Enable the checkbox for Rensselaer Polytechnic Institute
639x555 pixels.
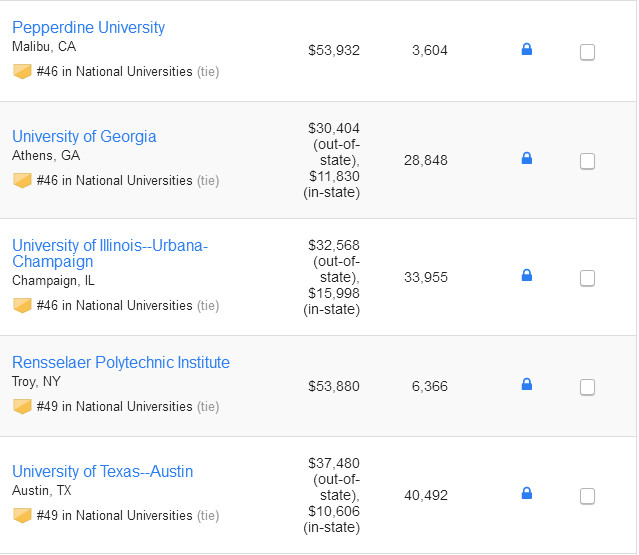pyautogui.click(x=587, y=387)
